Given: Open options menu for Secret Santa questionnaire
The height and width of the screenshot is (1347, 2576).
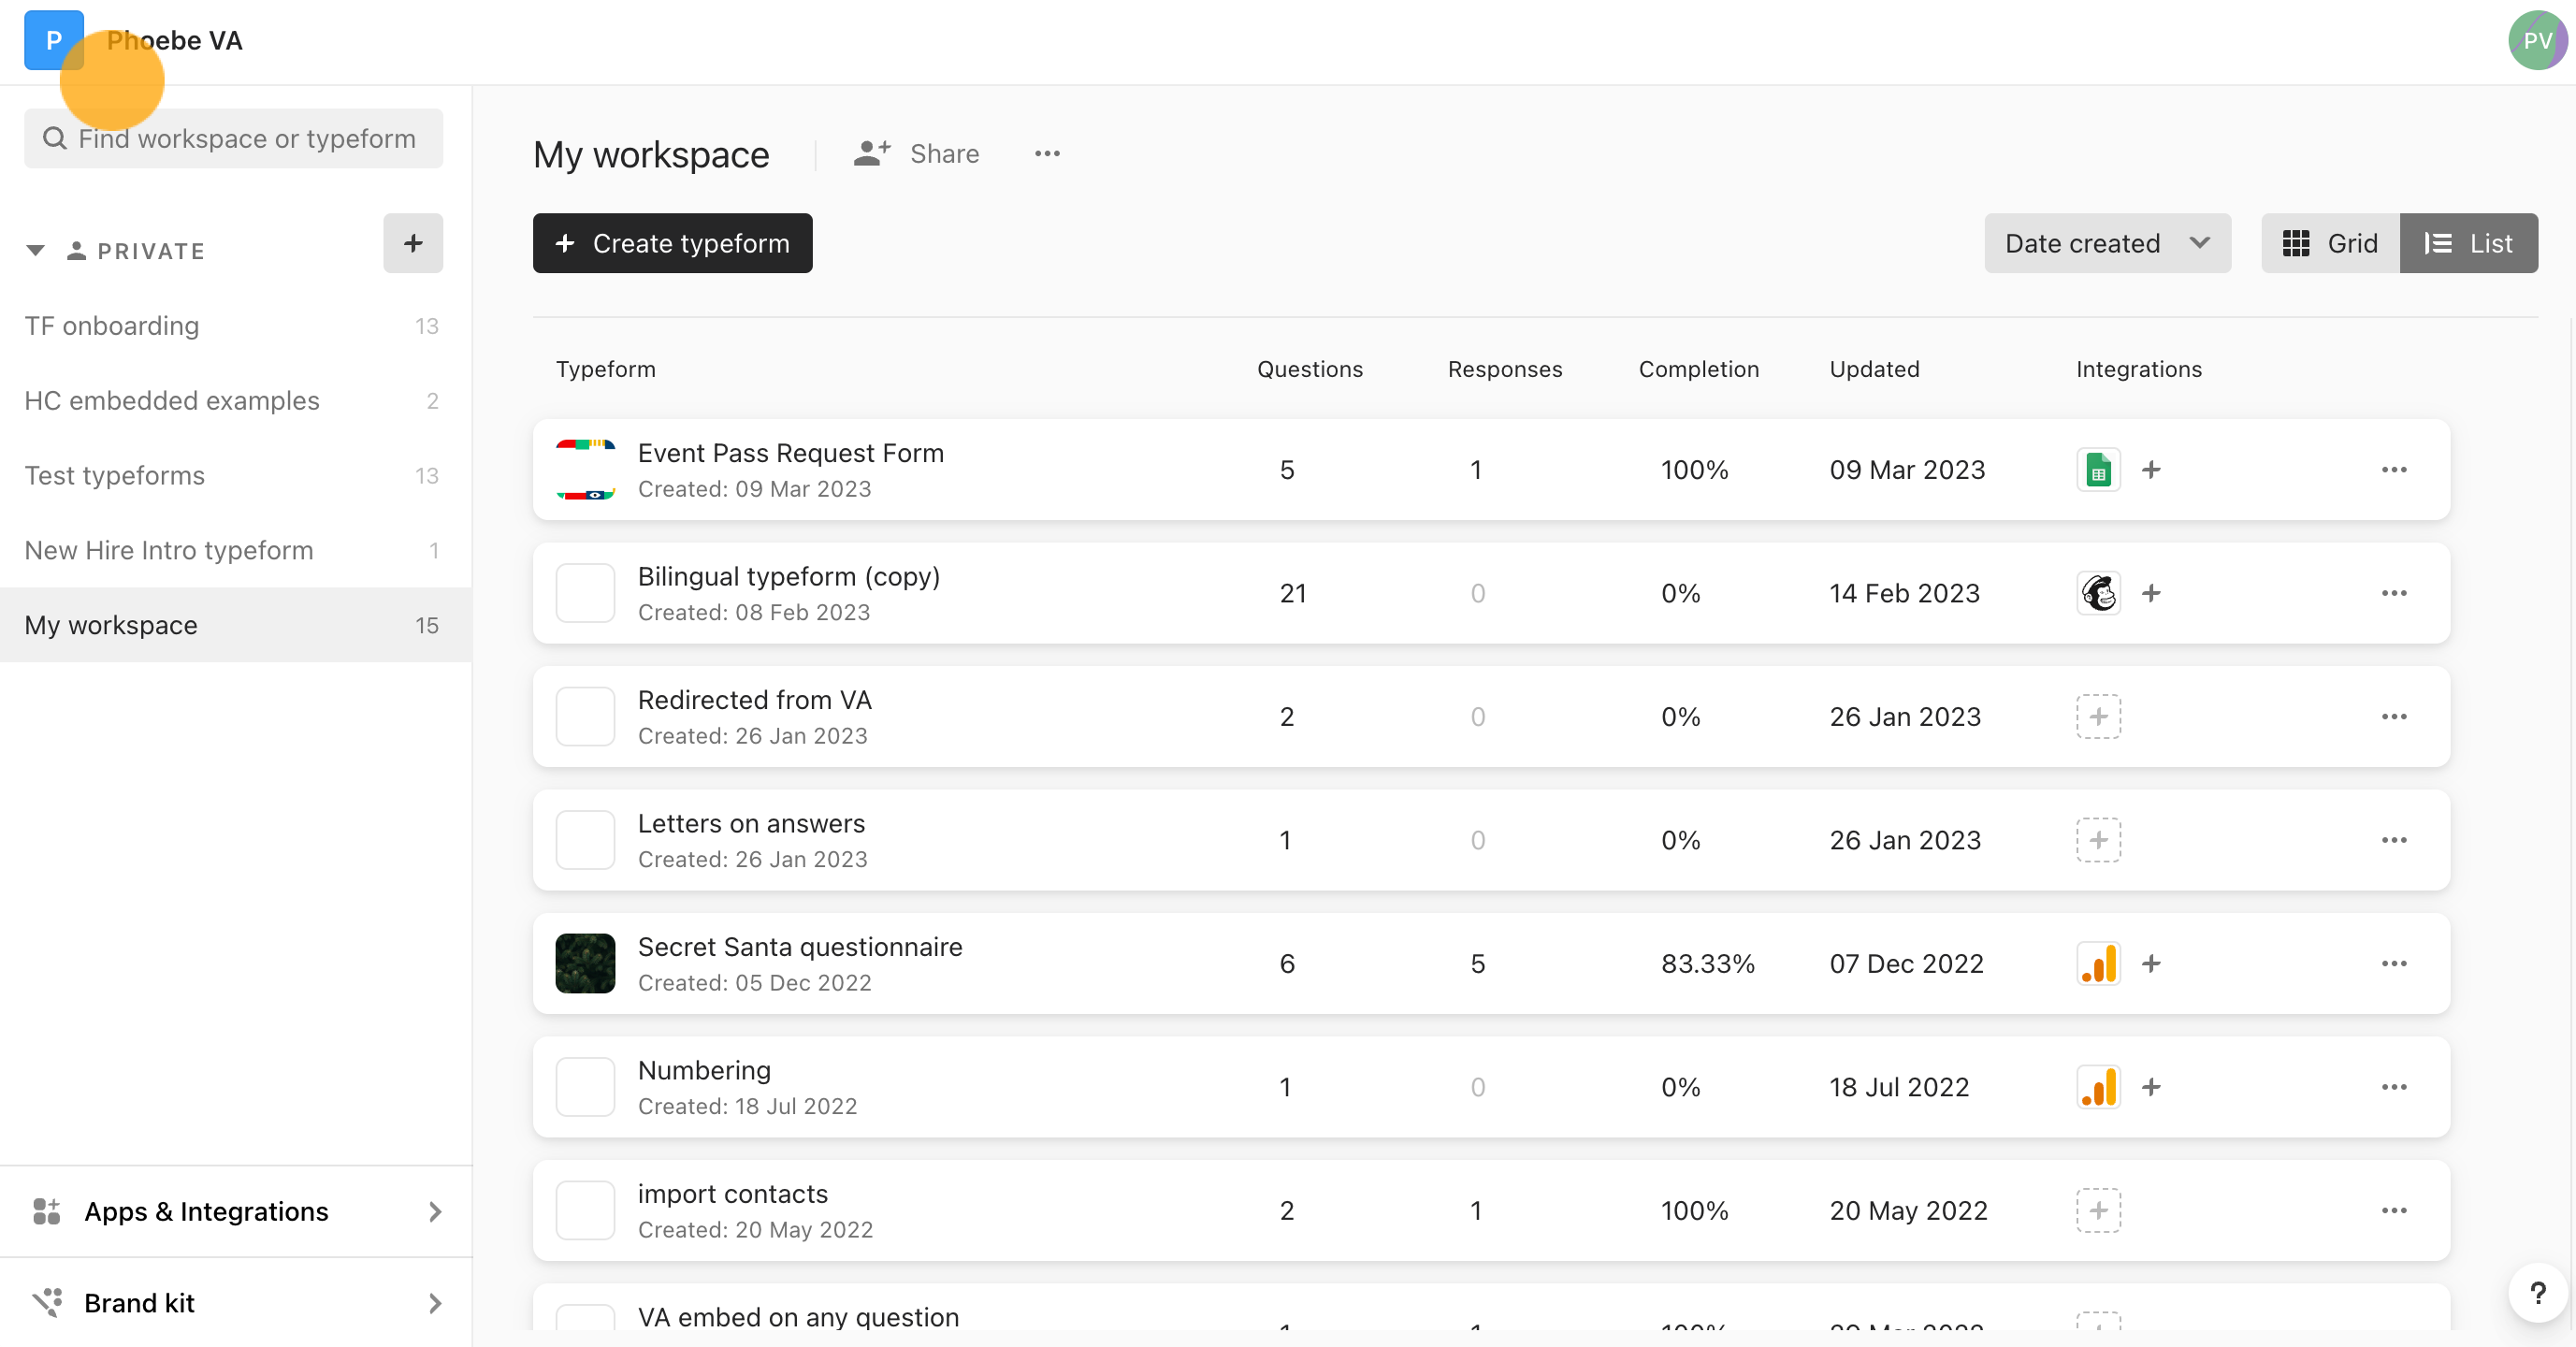Looking at the screenshot, I should [2393, 964].
